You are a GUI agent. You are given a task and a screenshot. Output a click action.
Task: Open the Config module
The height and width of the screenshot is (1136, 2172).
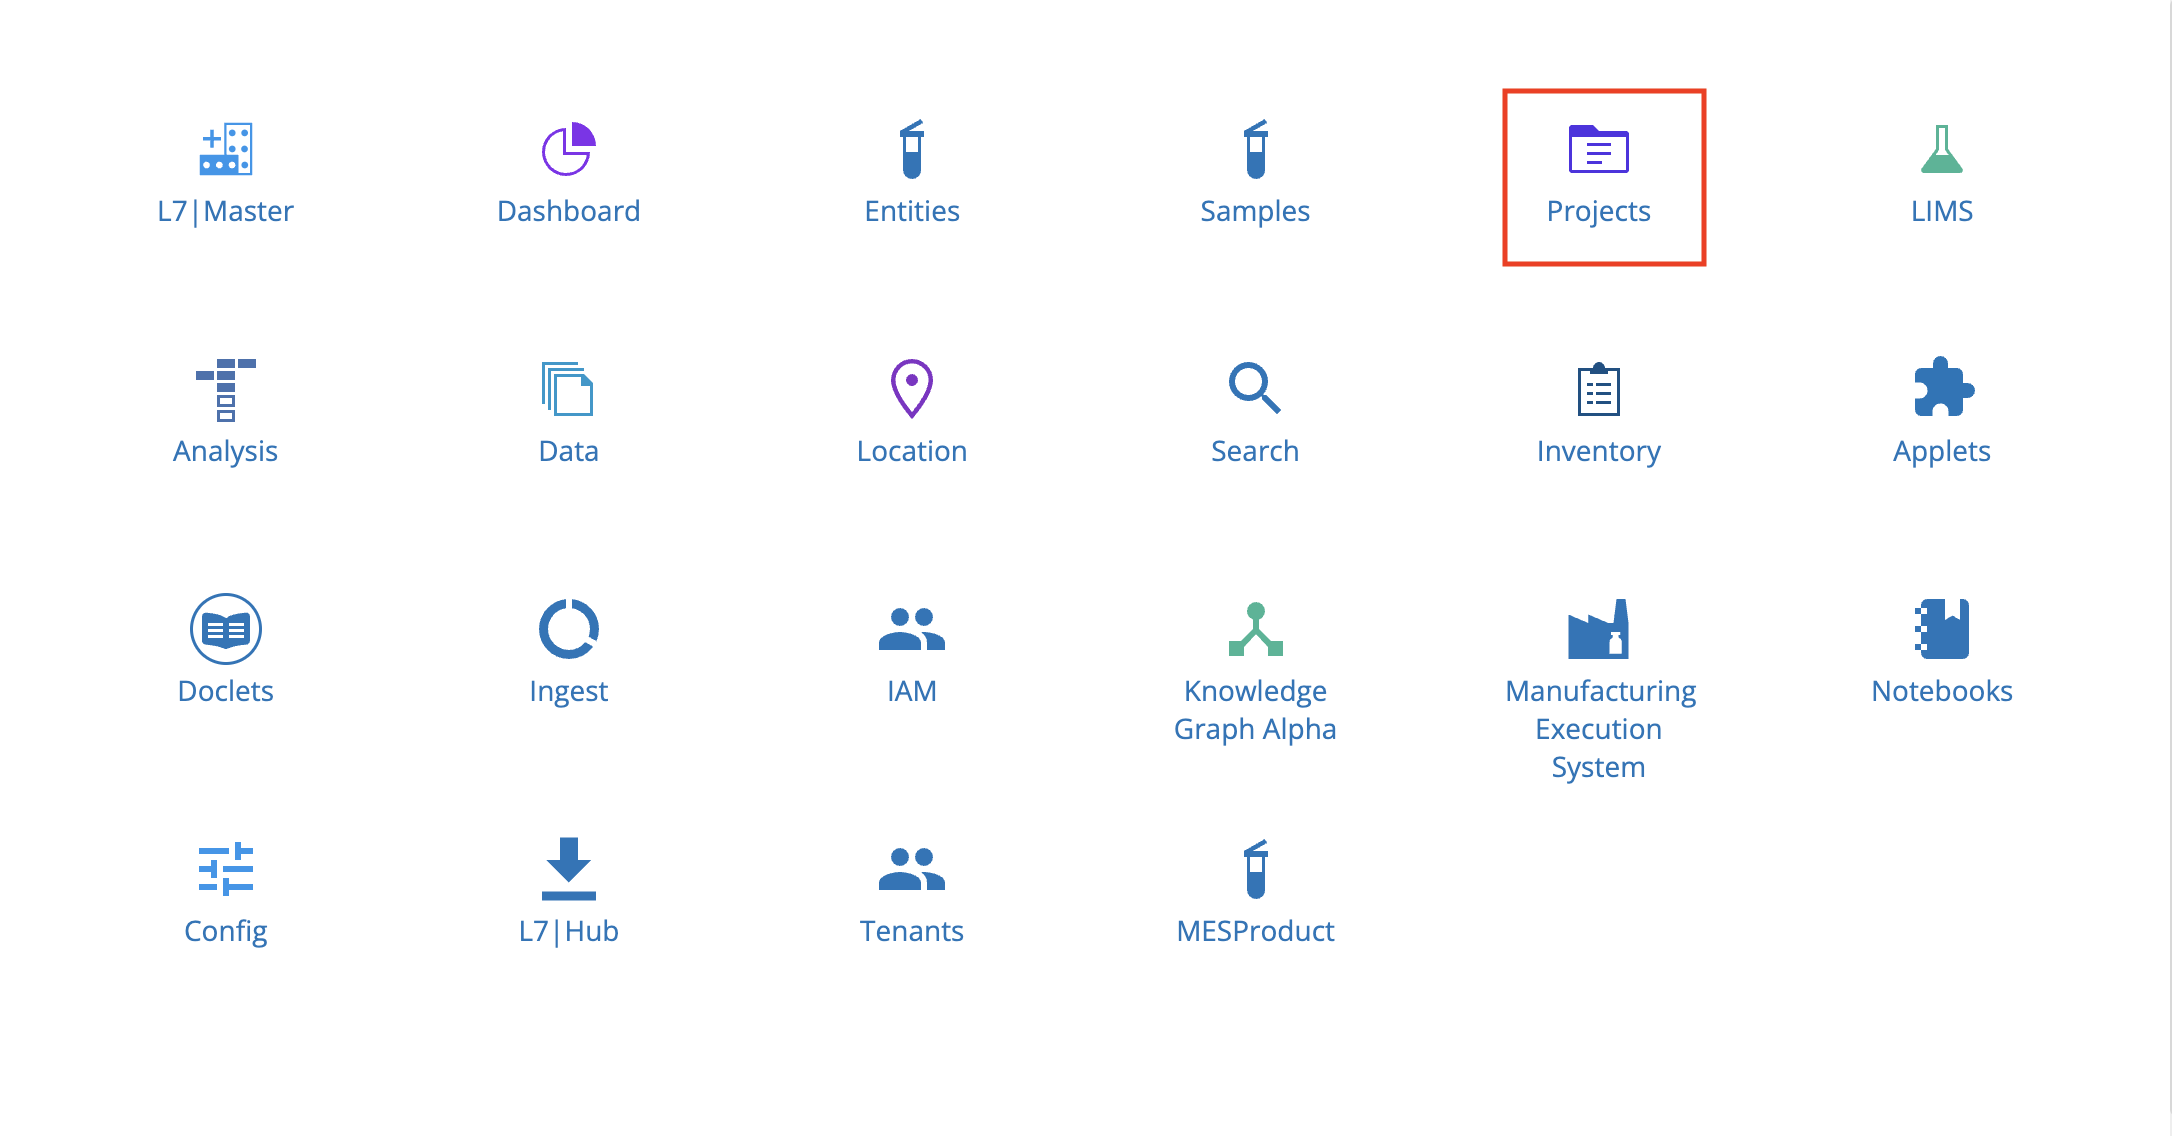(x=224, y=889)
